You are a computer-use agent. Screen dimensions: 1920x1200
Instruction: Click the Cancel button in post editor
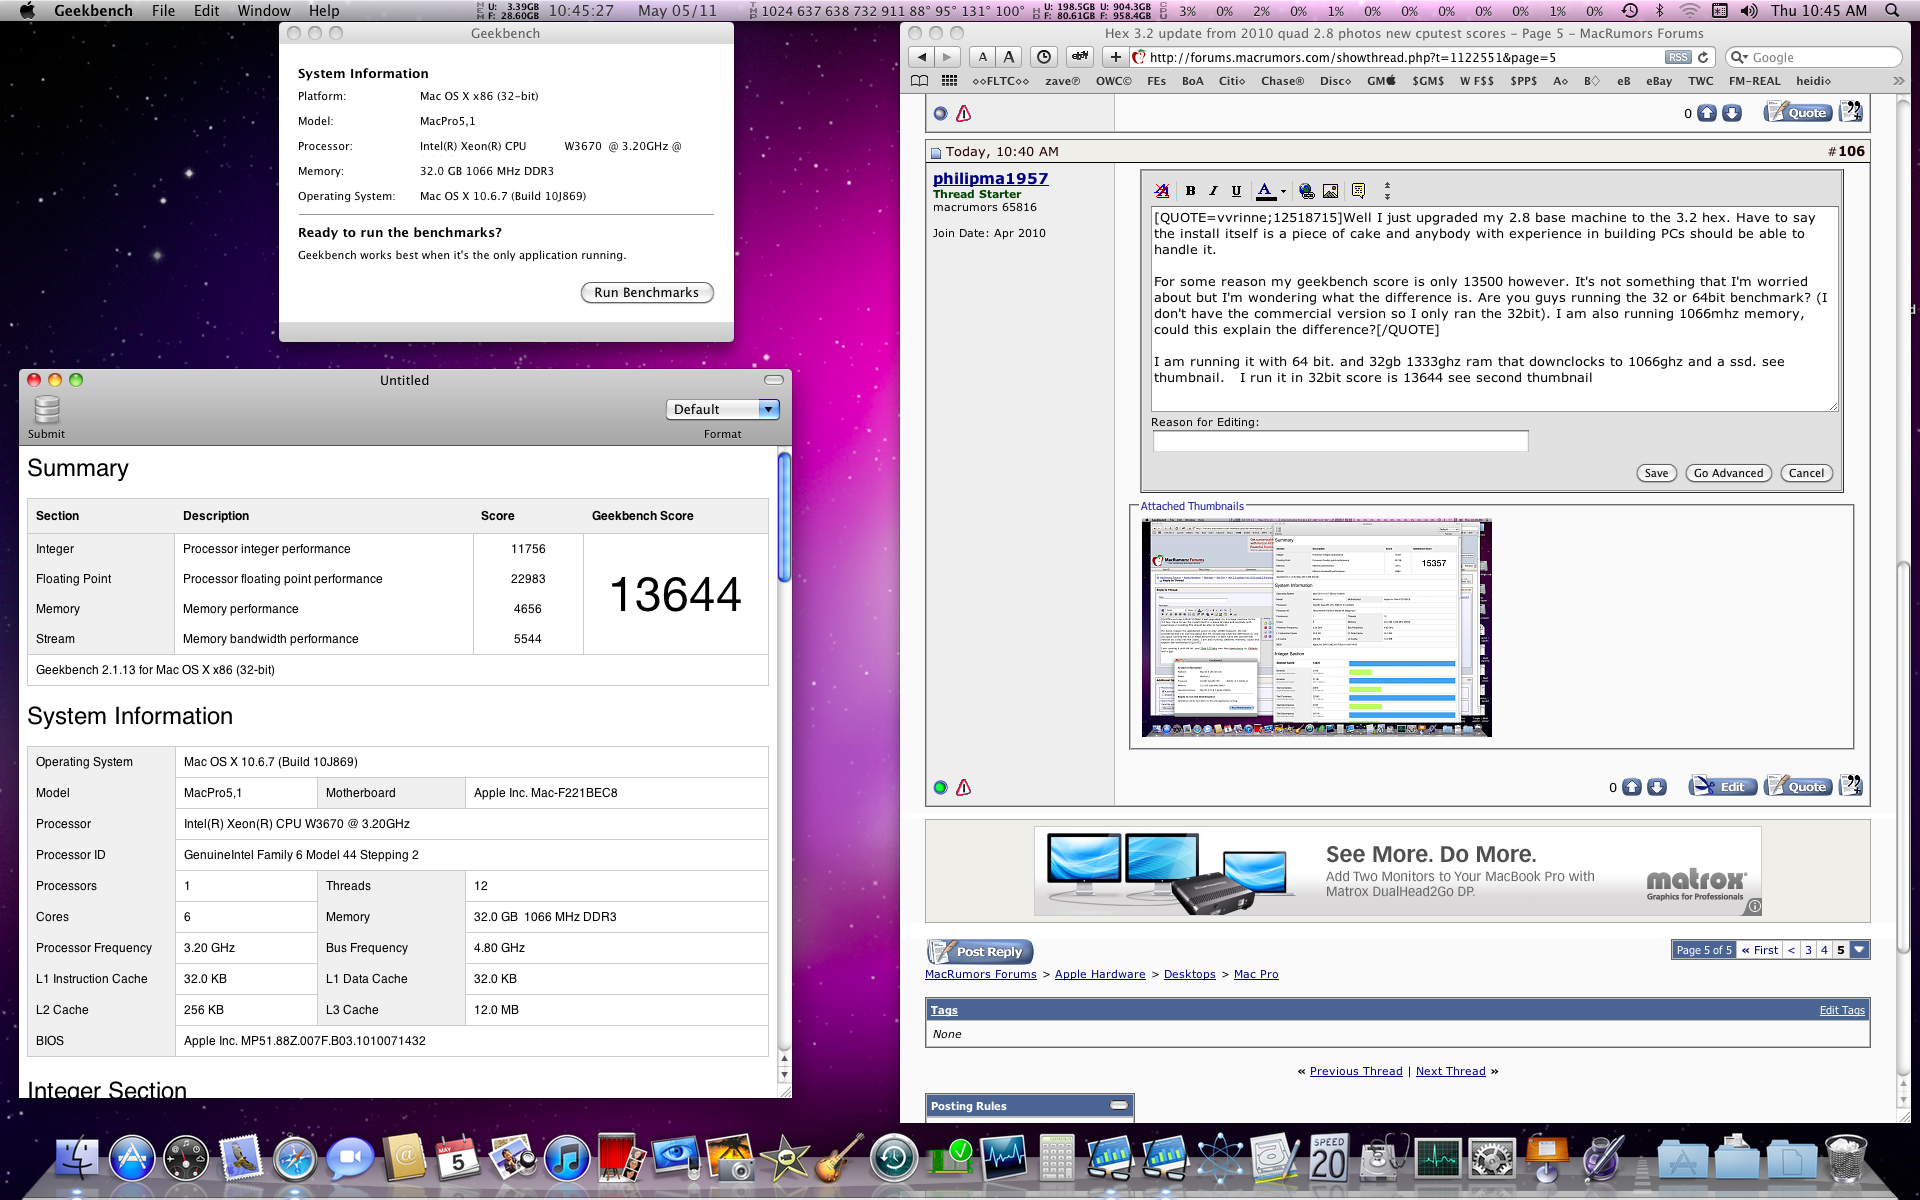pos(1806,473)
